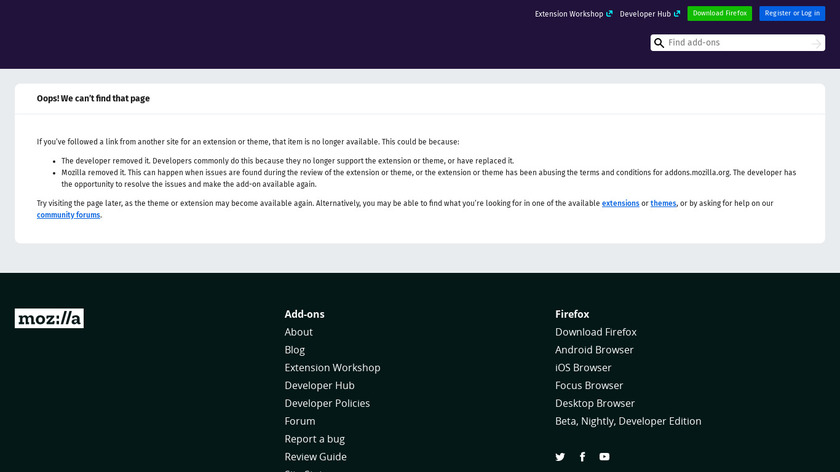840x472 pixels.
Task: Go to the Blog footer link
Action: pyautogui.click(x=294, y=350)
